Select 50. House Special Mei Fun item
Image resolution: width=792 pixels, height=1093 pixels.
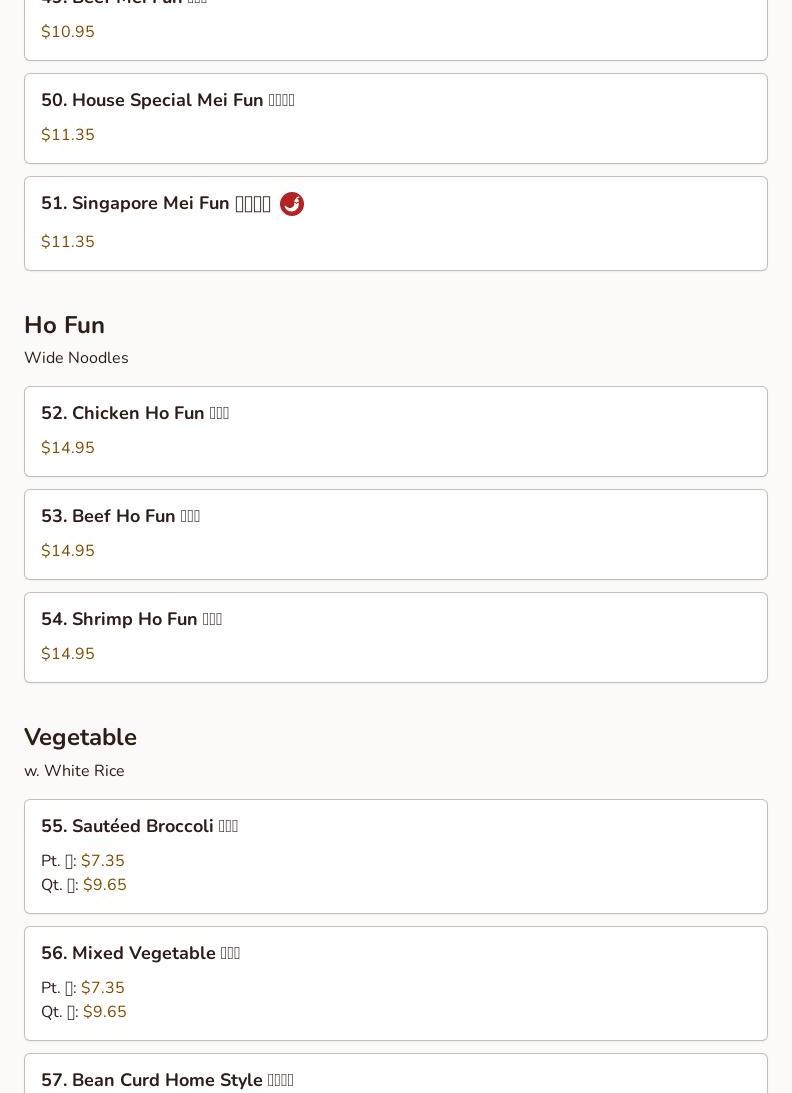click(x=396, y=119)
